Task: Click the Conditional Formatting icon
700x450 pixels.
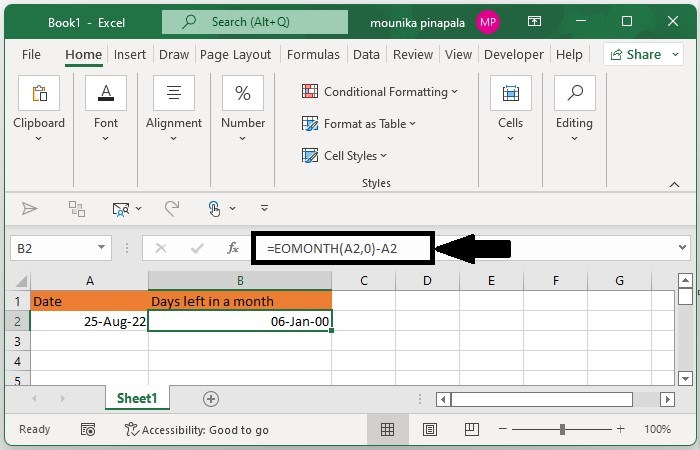Action: [x=310, y=91]
